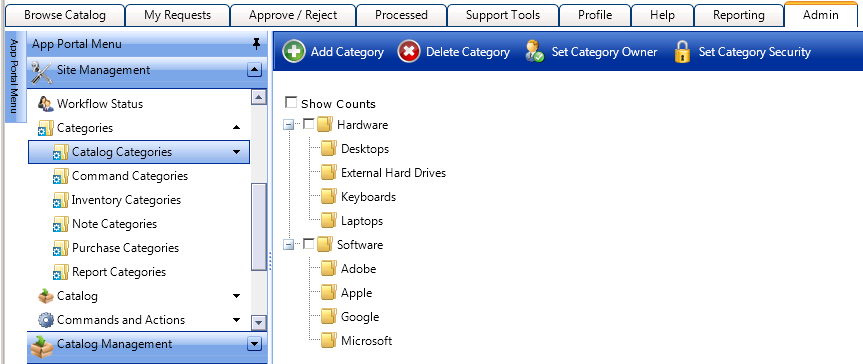The height and width of the screenshot is (364, 863).
Task: Enable the Show Counts checkbox
Action: tap(291, 102)
